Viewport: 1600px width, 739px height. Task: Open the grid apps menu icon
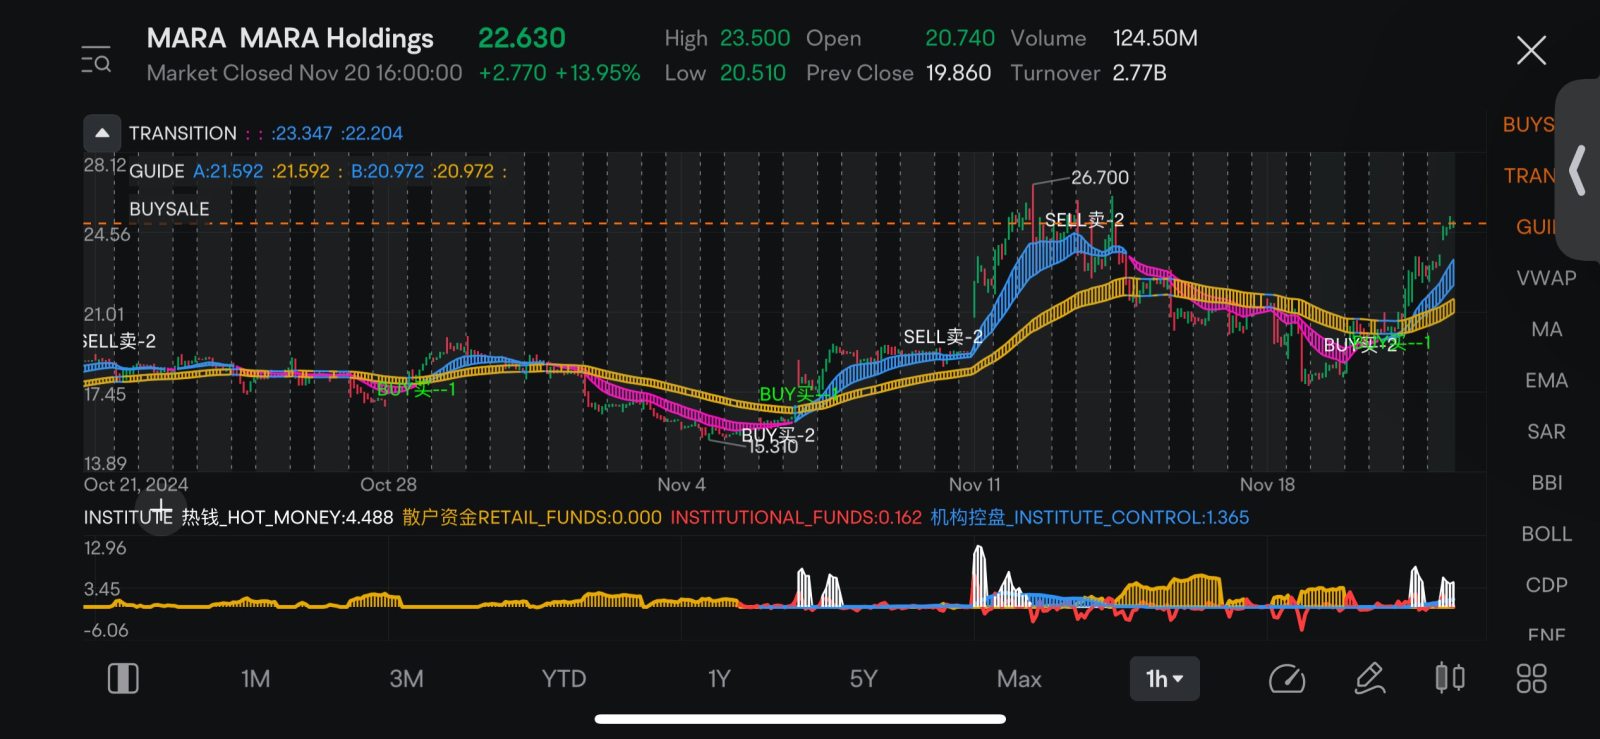(x=1531, y=679)
